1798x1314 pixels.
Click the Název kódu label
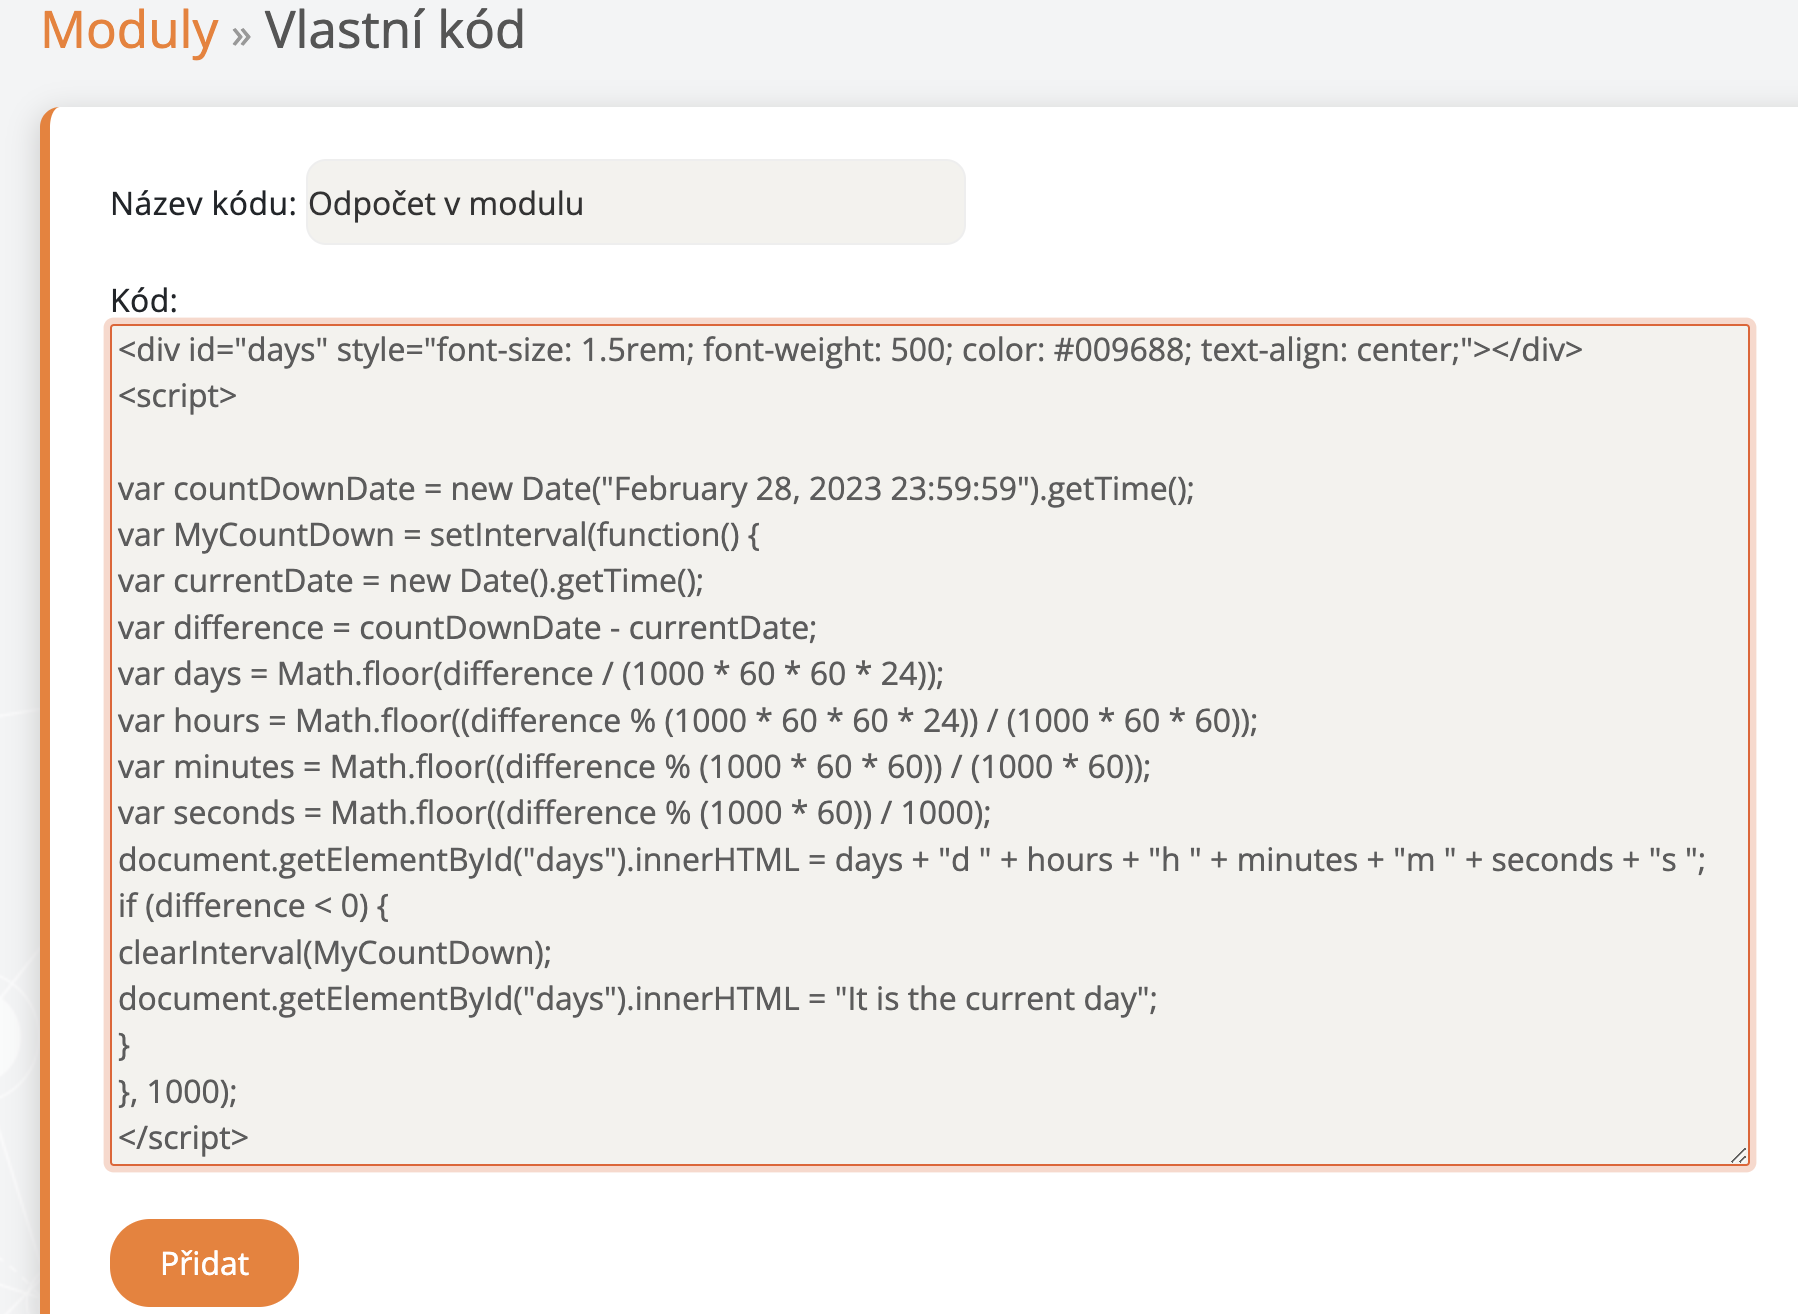coord(203,204)
